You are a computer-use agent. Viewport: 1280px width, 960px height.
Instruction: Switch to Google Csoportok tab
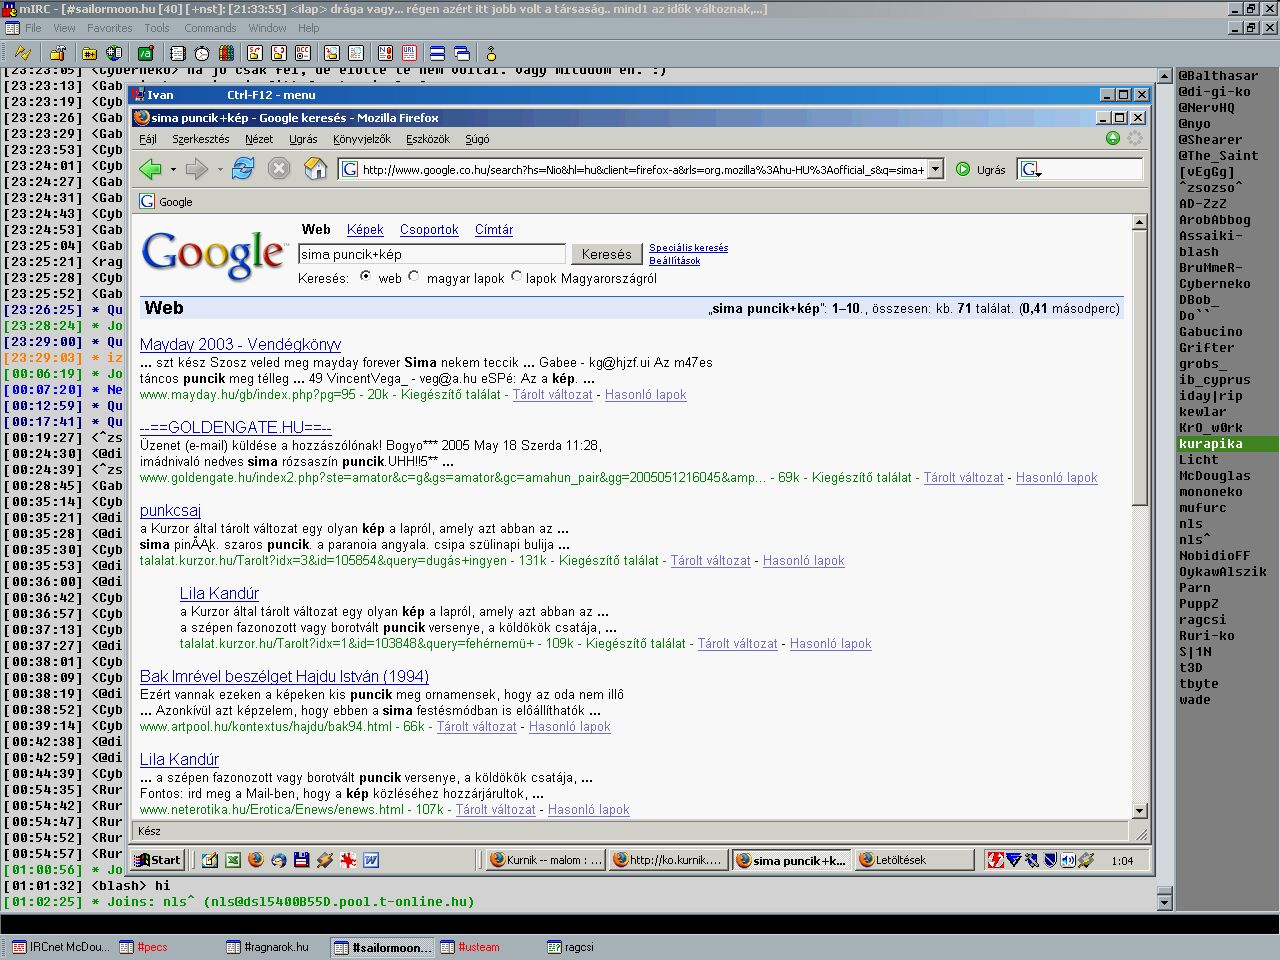429,229
